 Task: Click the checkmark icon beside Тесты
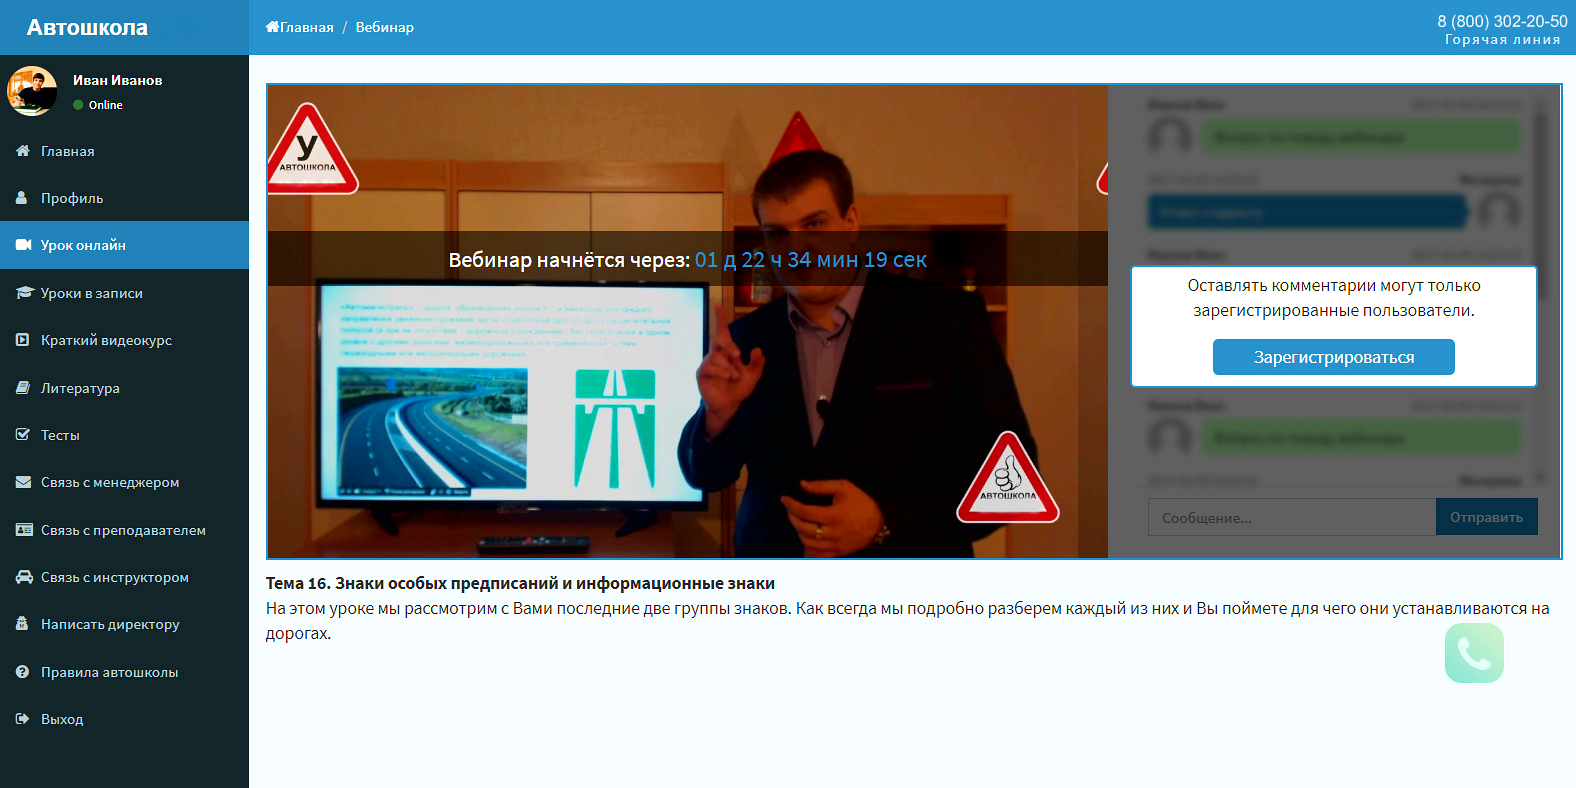click(x=22, y=435)
